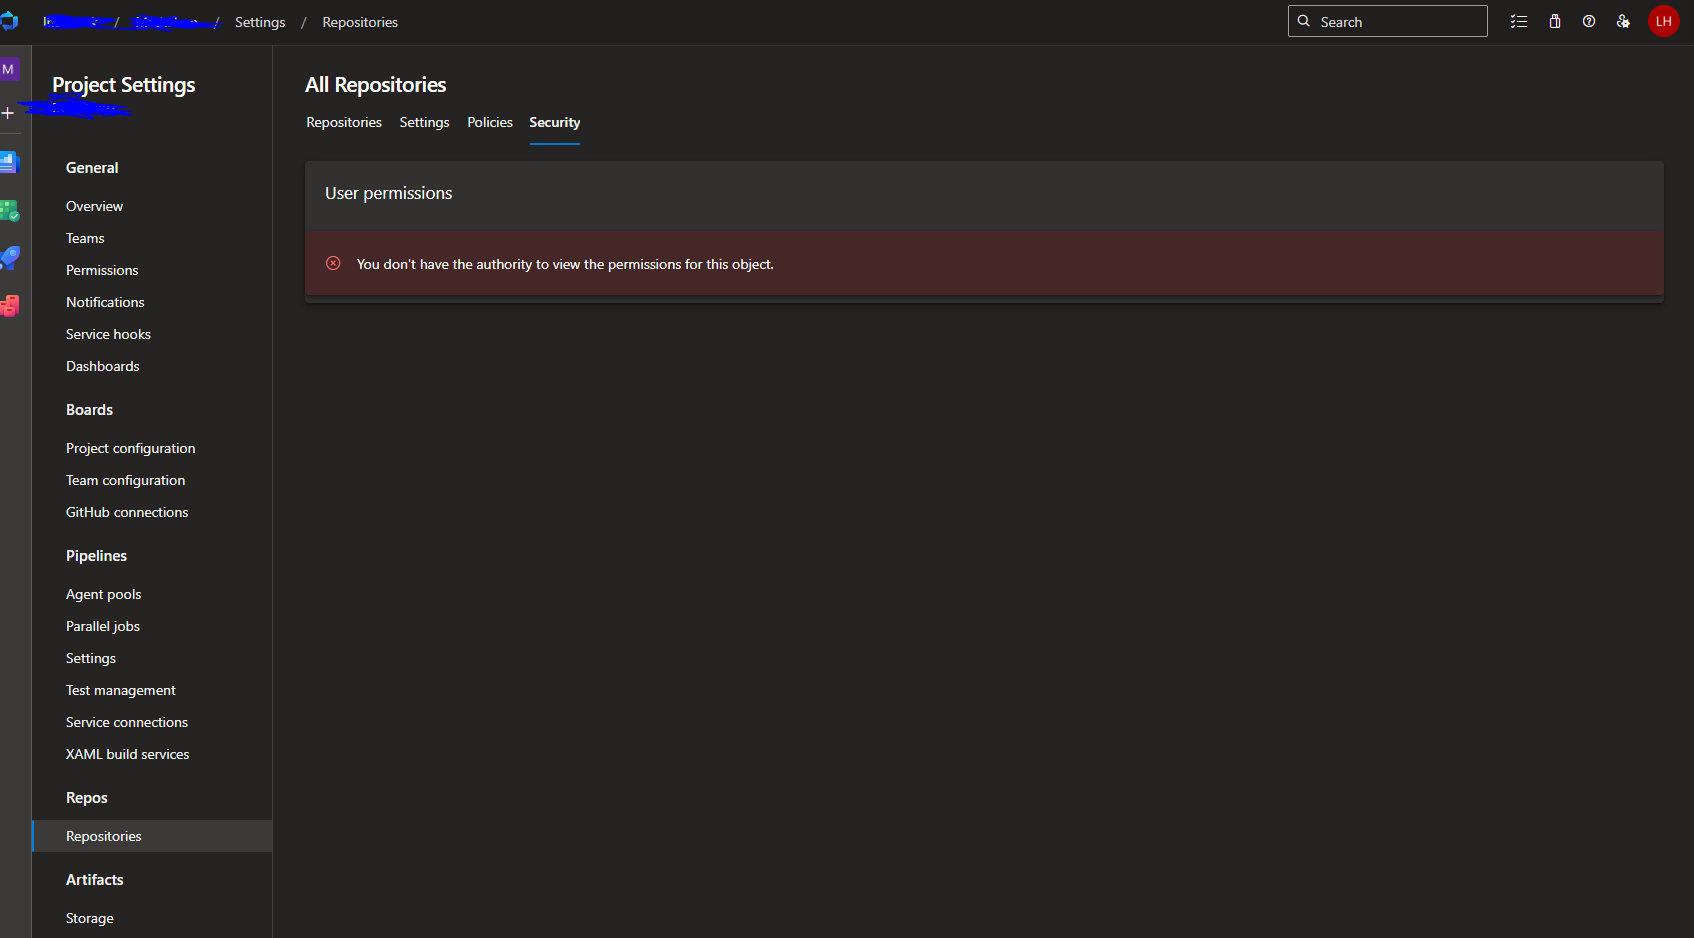
Task: Click the Azure DevOps logo
Action: (9, 21)
